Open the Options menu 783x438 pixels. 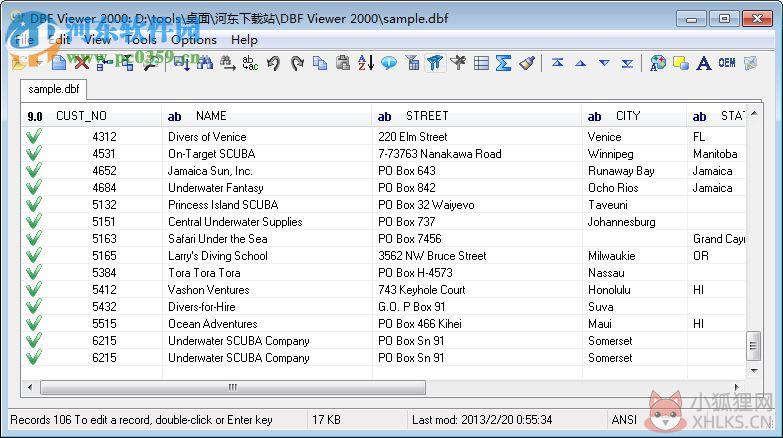(194, 39)
